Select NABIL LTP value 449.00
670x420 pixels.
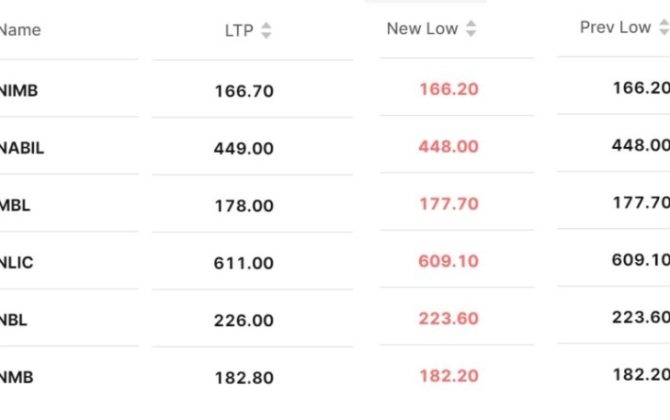click(x=243, y=148)
